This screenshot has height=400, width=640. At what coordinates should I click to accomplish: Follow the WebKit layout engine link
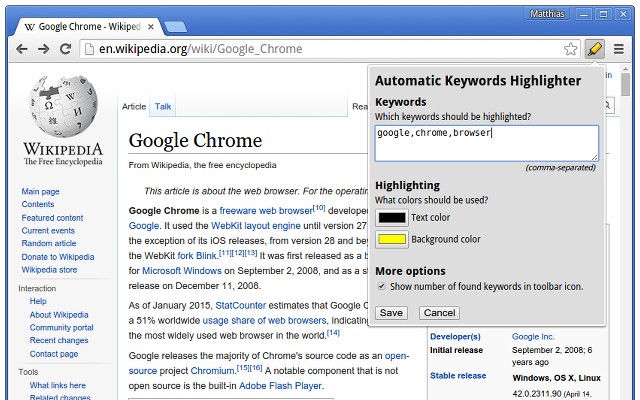click(x=256, y=226)
